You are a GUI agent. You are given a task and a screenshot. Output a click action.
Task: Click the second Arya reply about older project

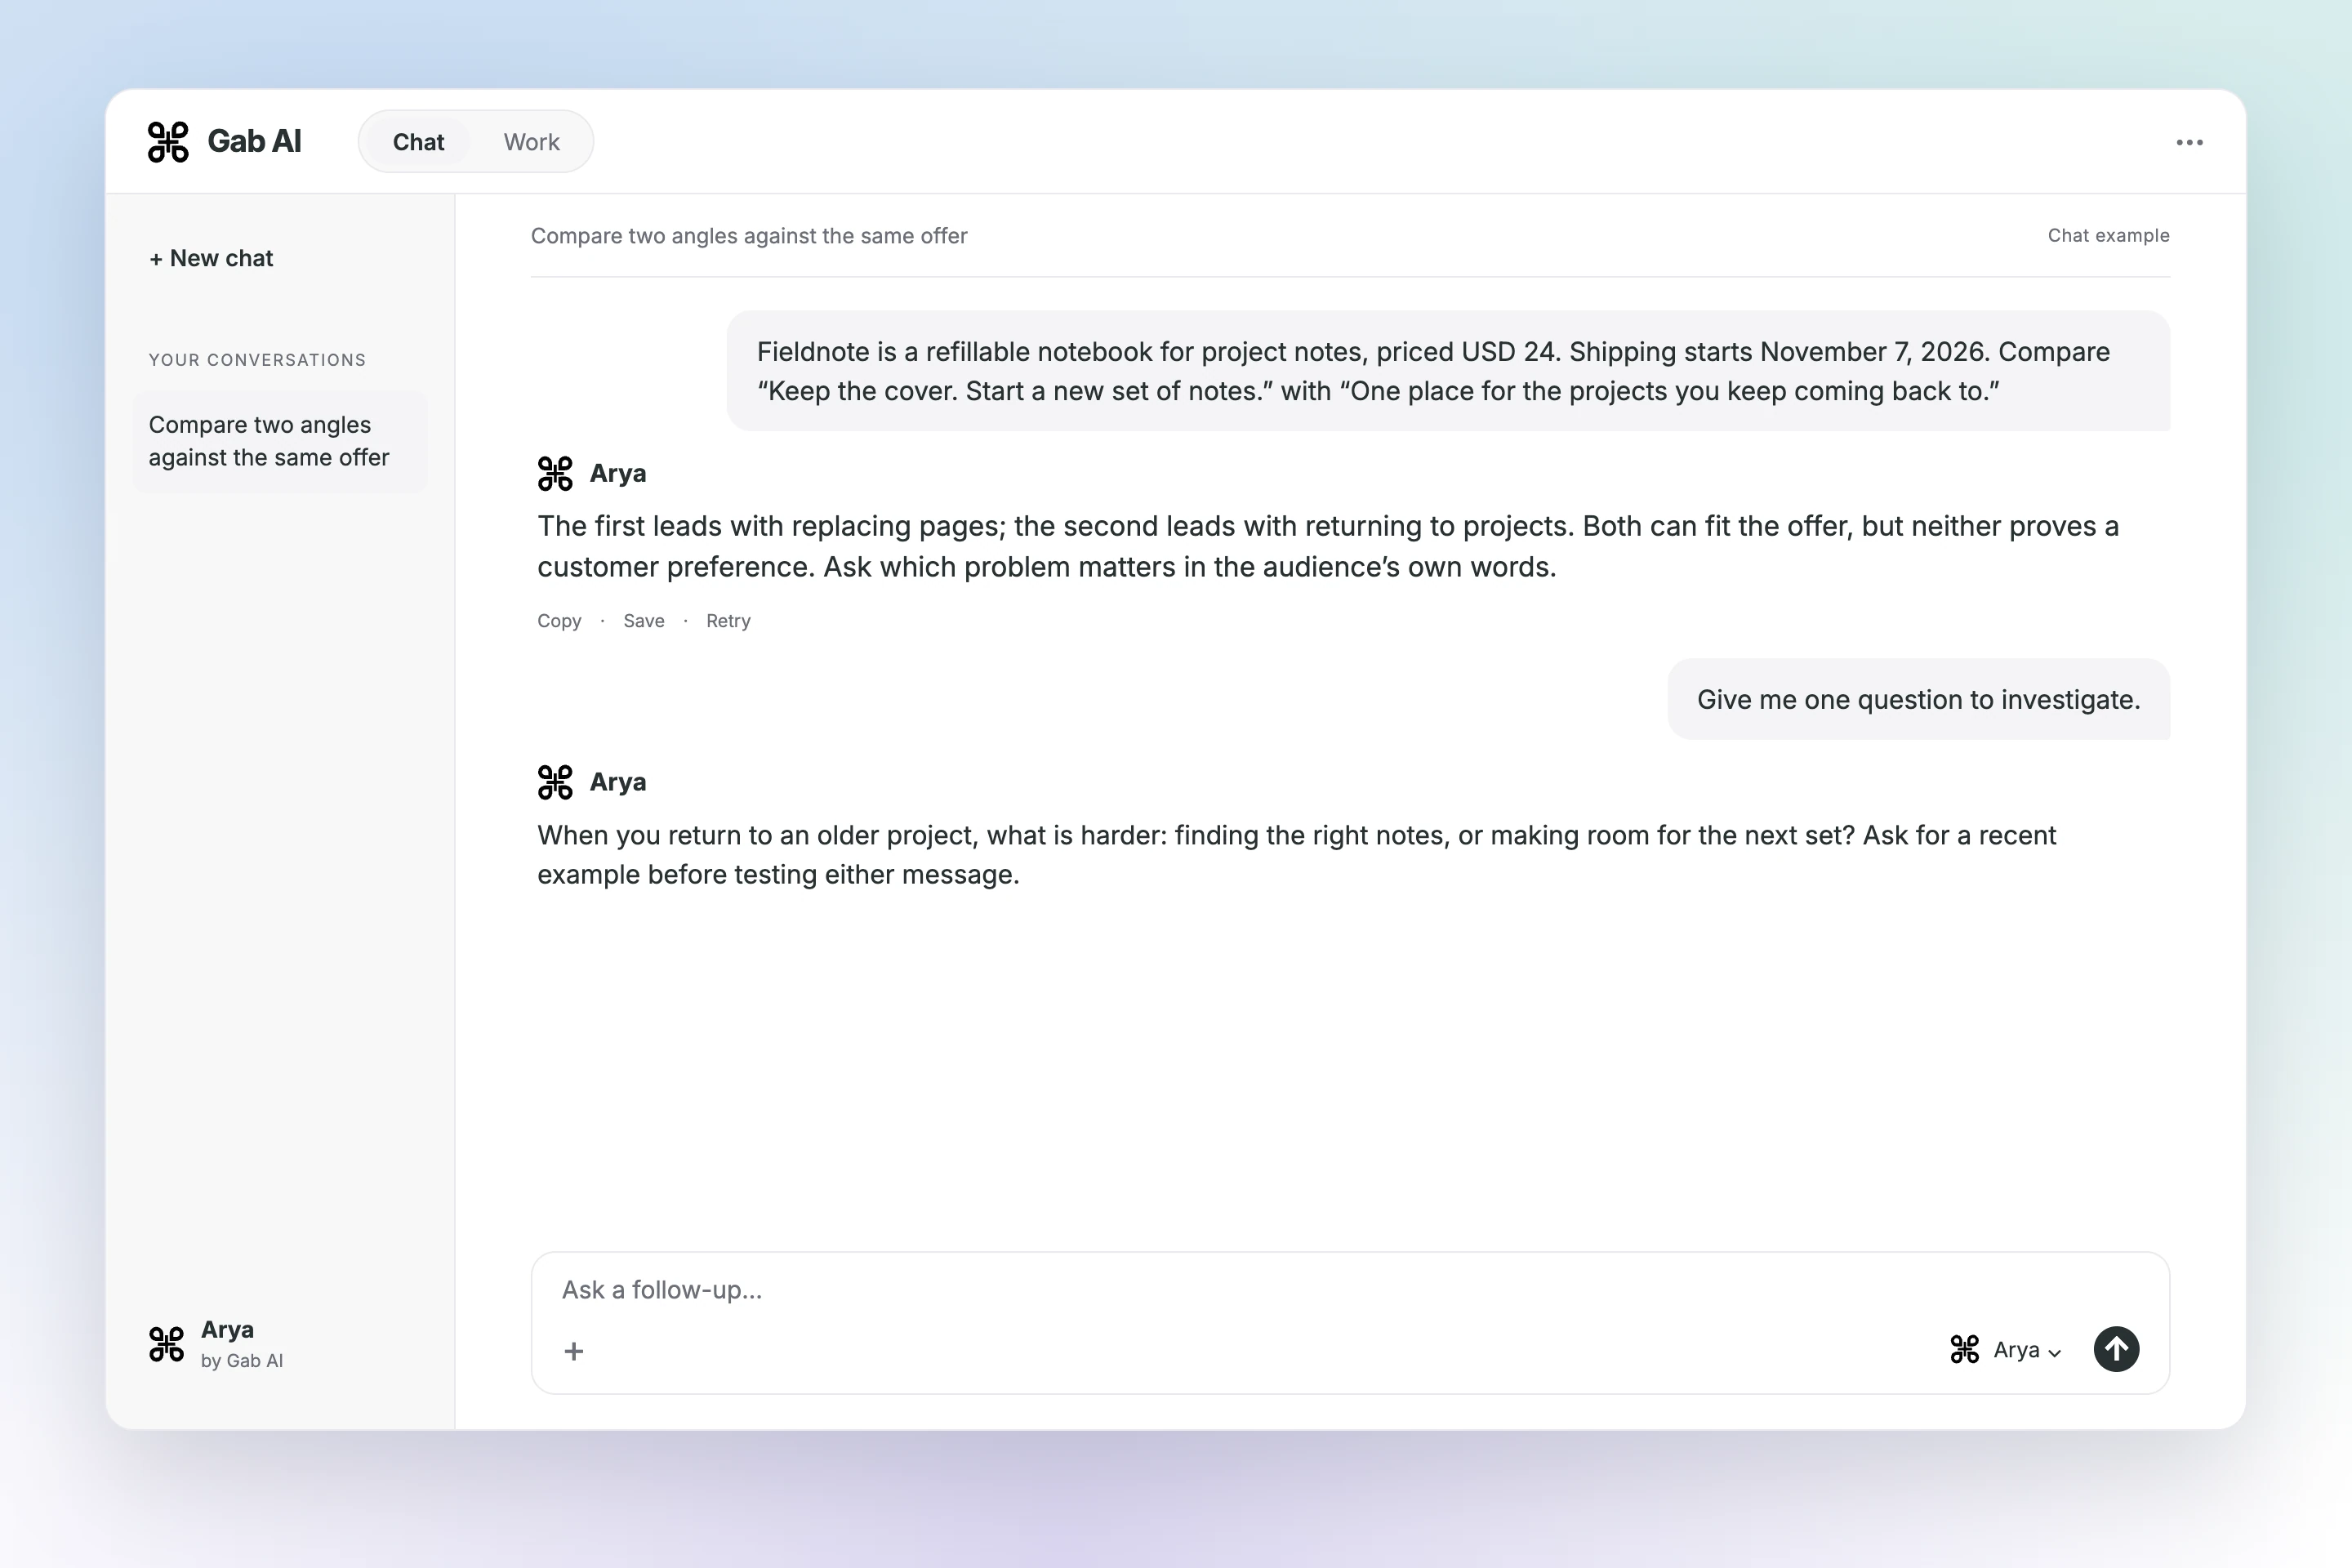coord(1297,855)
